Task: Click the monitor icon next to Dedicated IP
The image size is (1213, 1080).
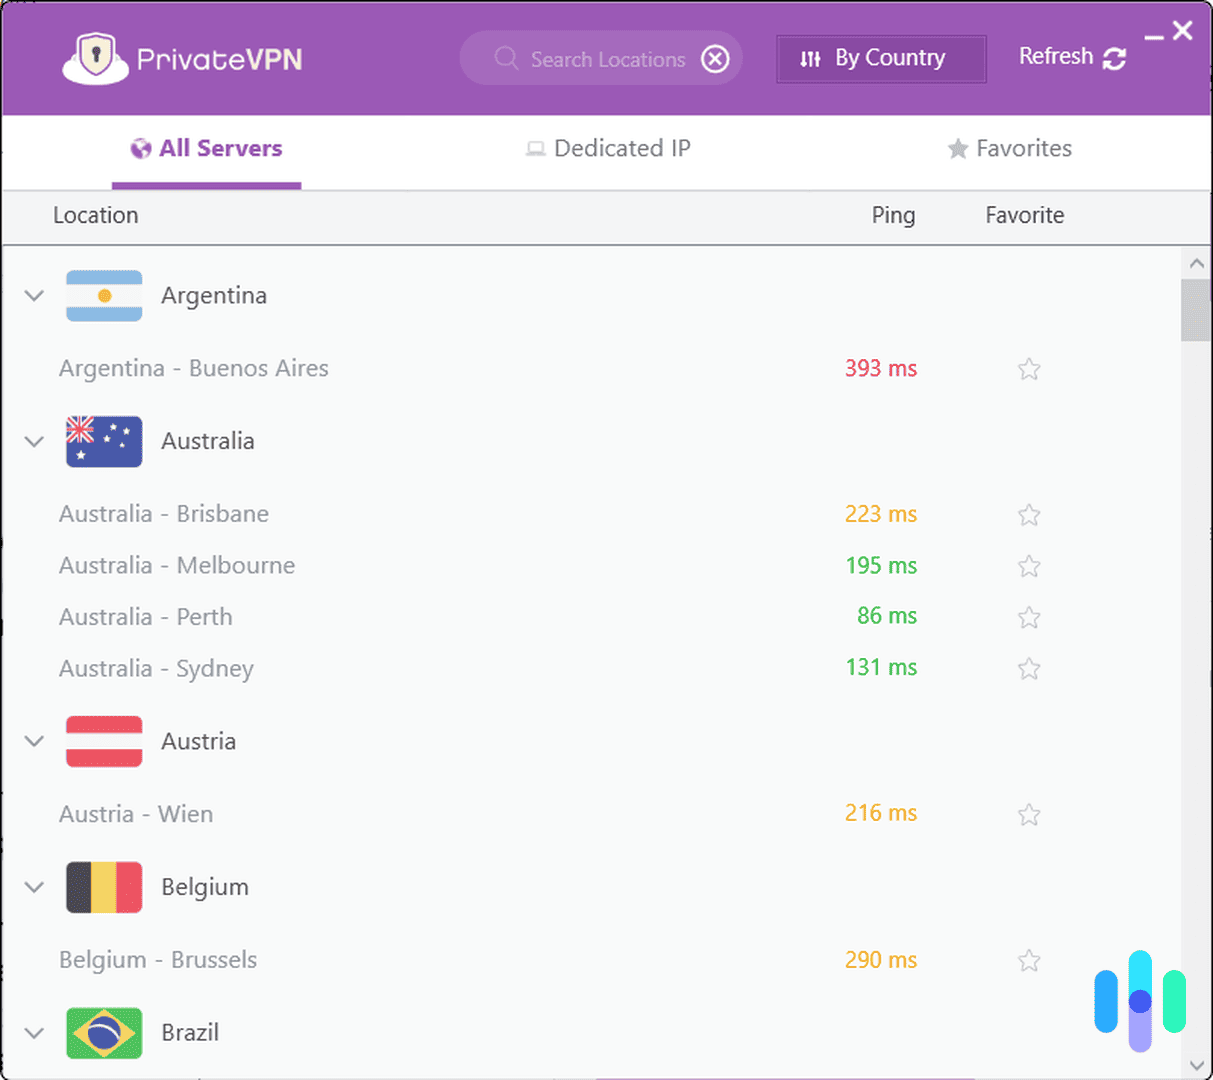Action: 536,148
